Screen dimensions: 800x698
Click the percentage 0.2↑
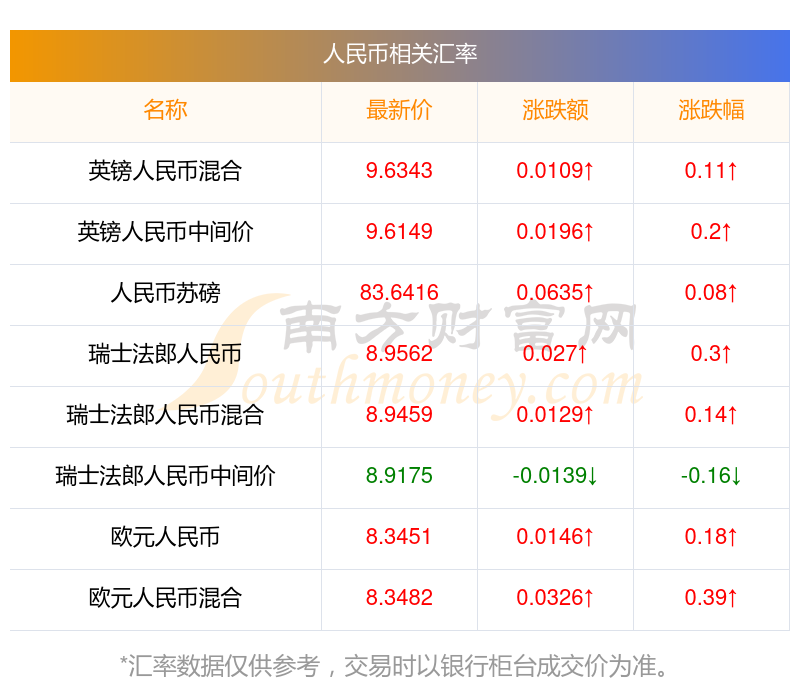click(711, 232)
